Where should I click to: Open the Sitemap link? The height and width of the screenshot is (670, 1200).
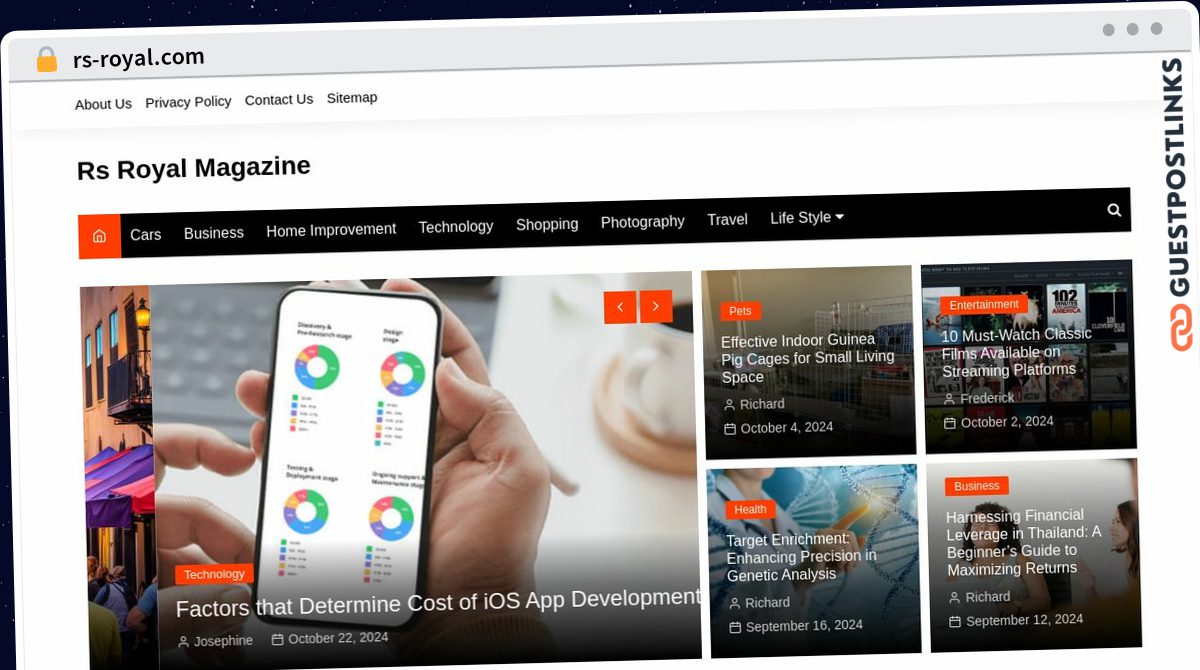[x=352, y=97]
